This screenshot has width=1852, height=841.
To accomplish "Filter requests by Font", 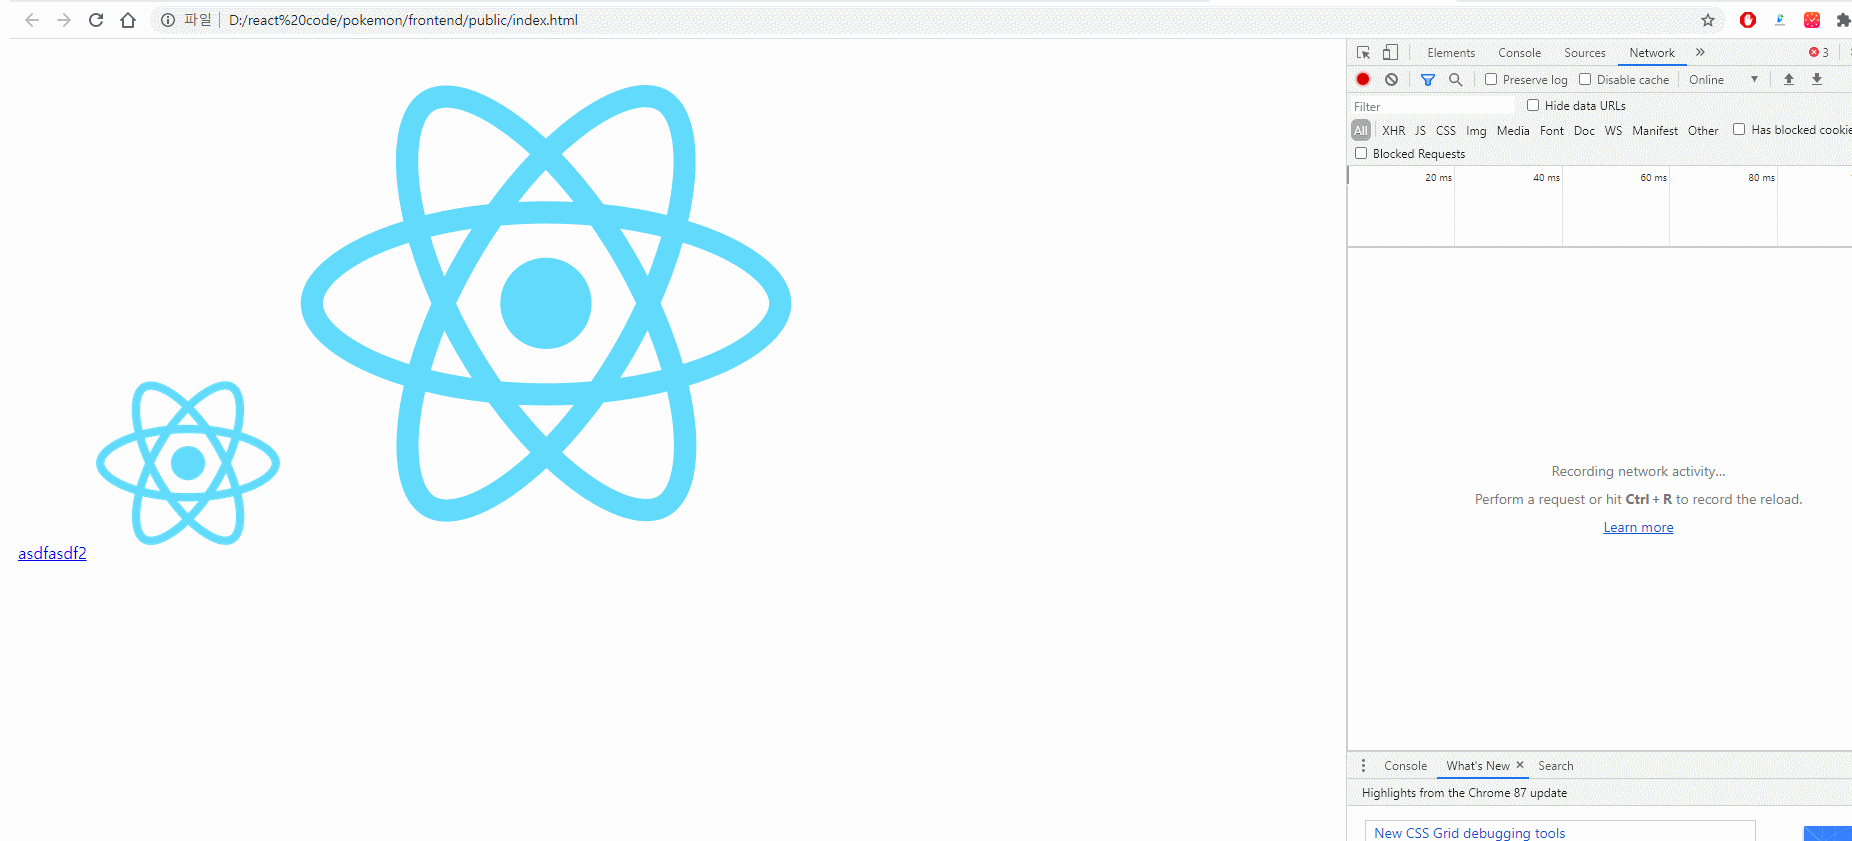I will [x=1552, y=131].
